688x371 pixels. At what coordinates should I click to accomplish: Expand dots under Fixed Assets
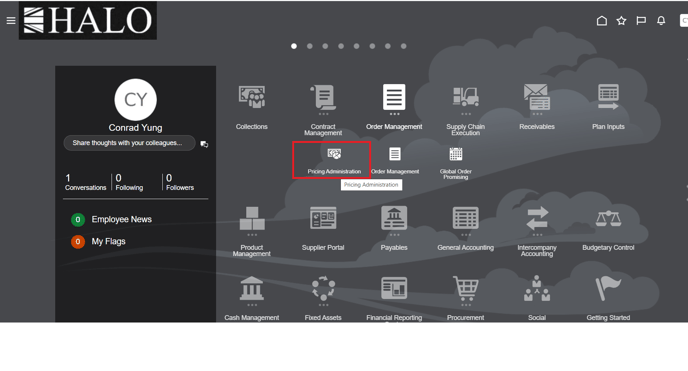tap(323, 305)
